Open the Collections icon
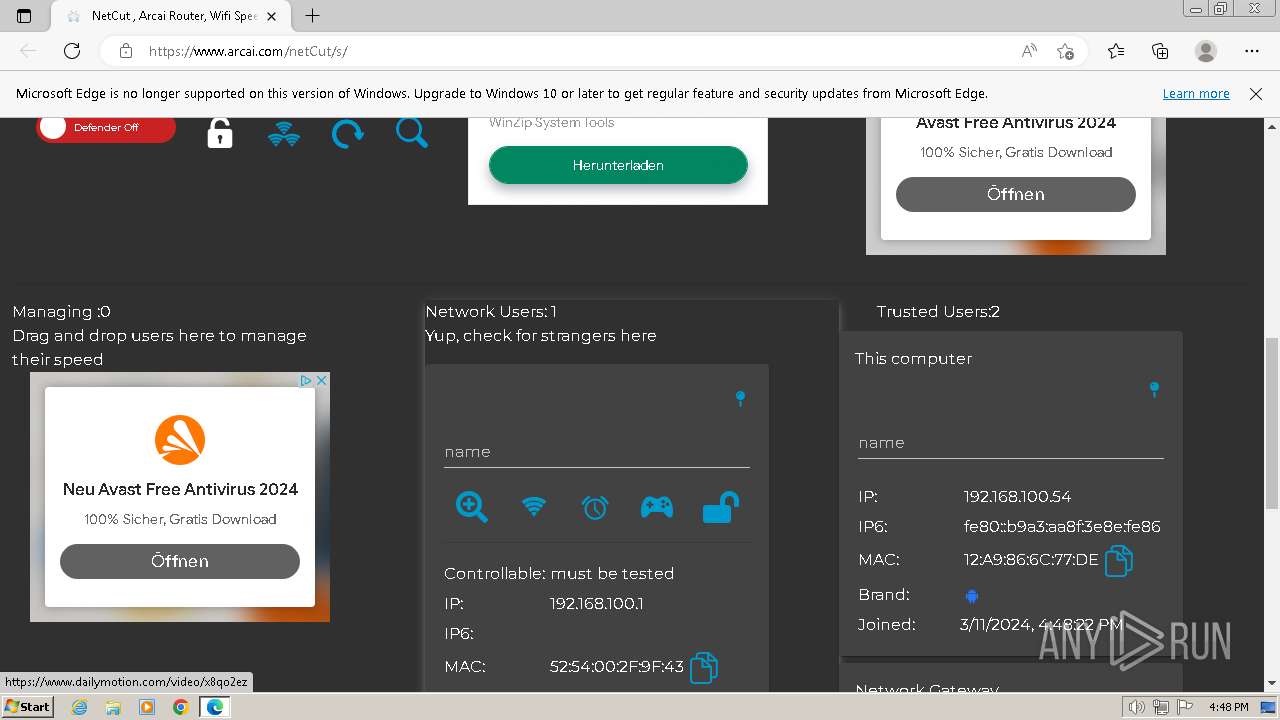1280x720 pixels. click(x=1160, y=51)
